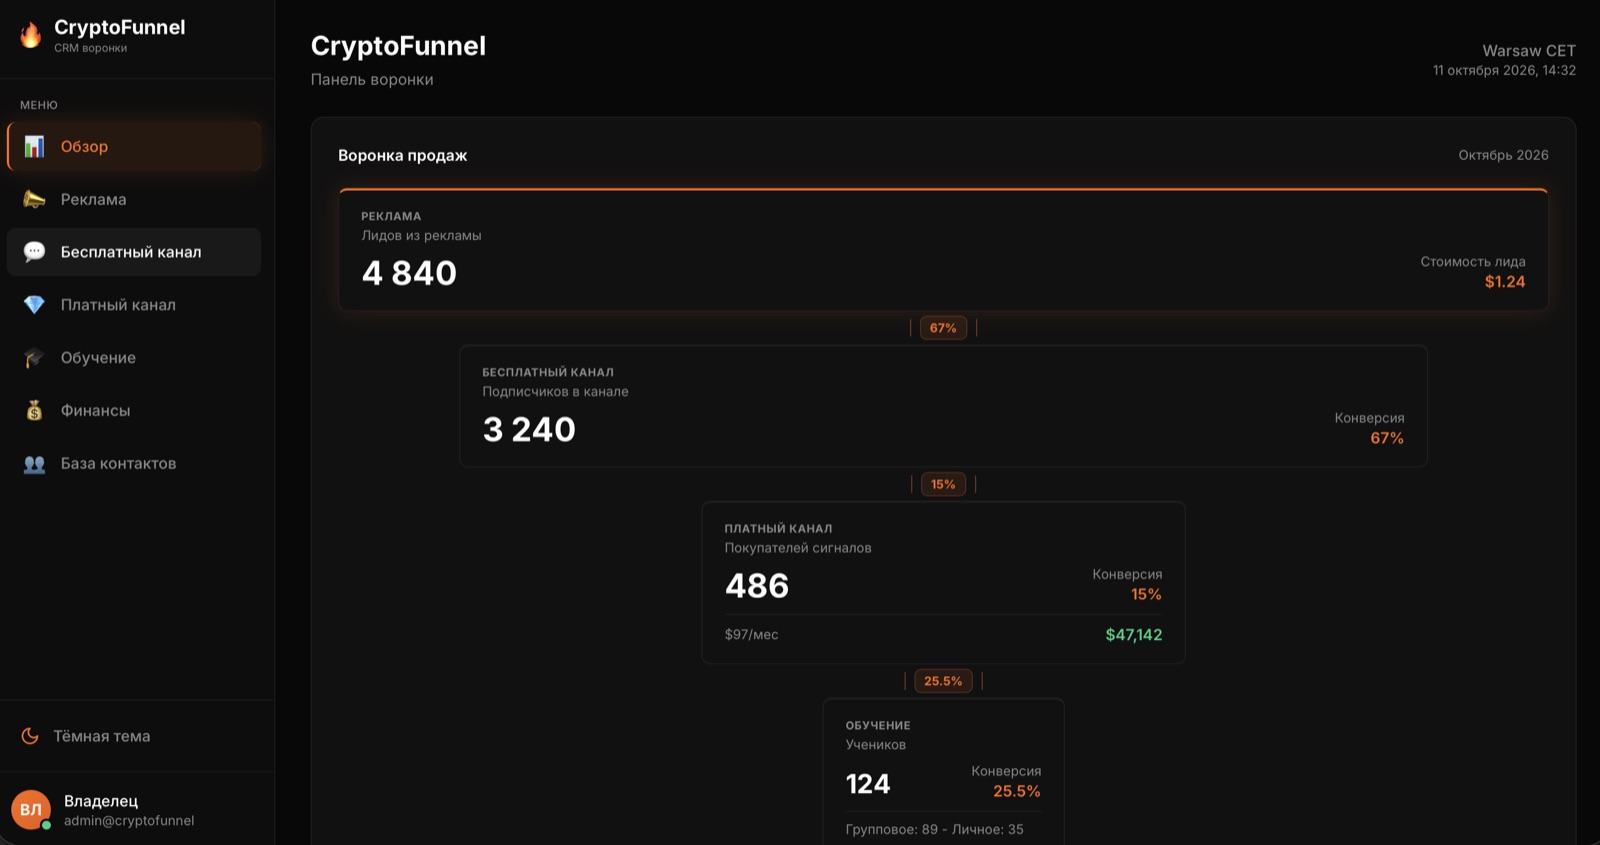Click the ВЛ user avatar
This screenshot has height=845, width=1600.
pyautogui.click(x=31, y=809)
